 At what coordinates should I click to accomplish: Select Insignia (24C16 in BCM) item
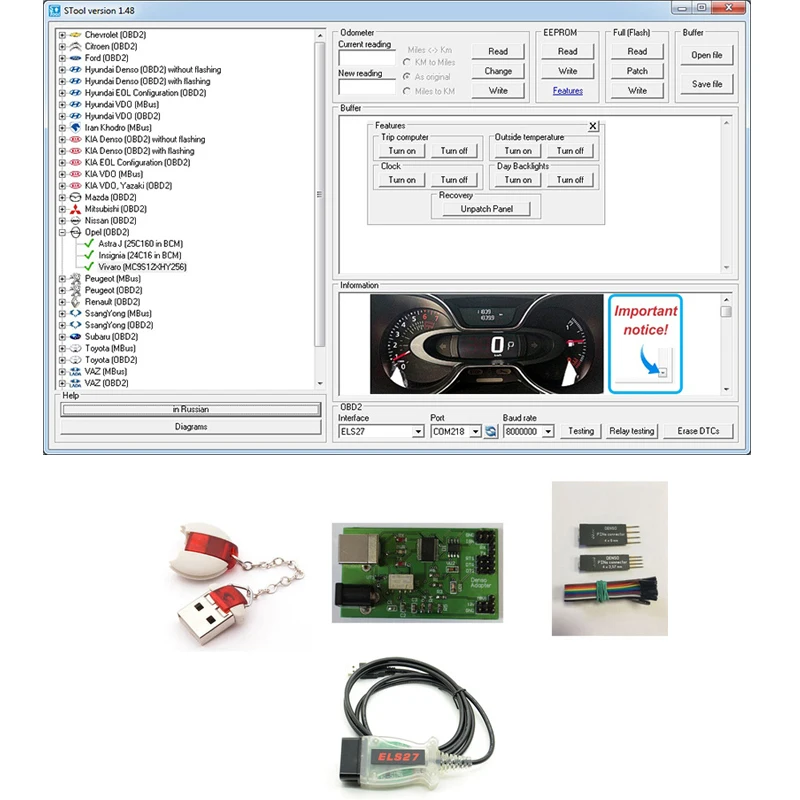pyautogui.click(x=140, y=255)
